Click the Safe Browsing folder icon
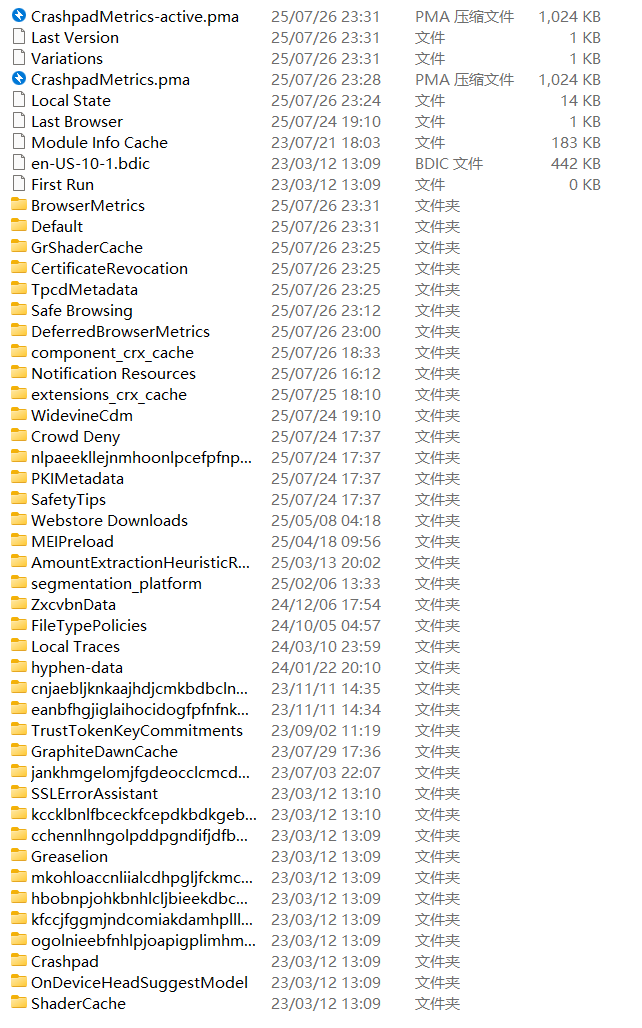642x1028 pixels. coord(18,310)
